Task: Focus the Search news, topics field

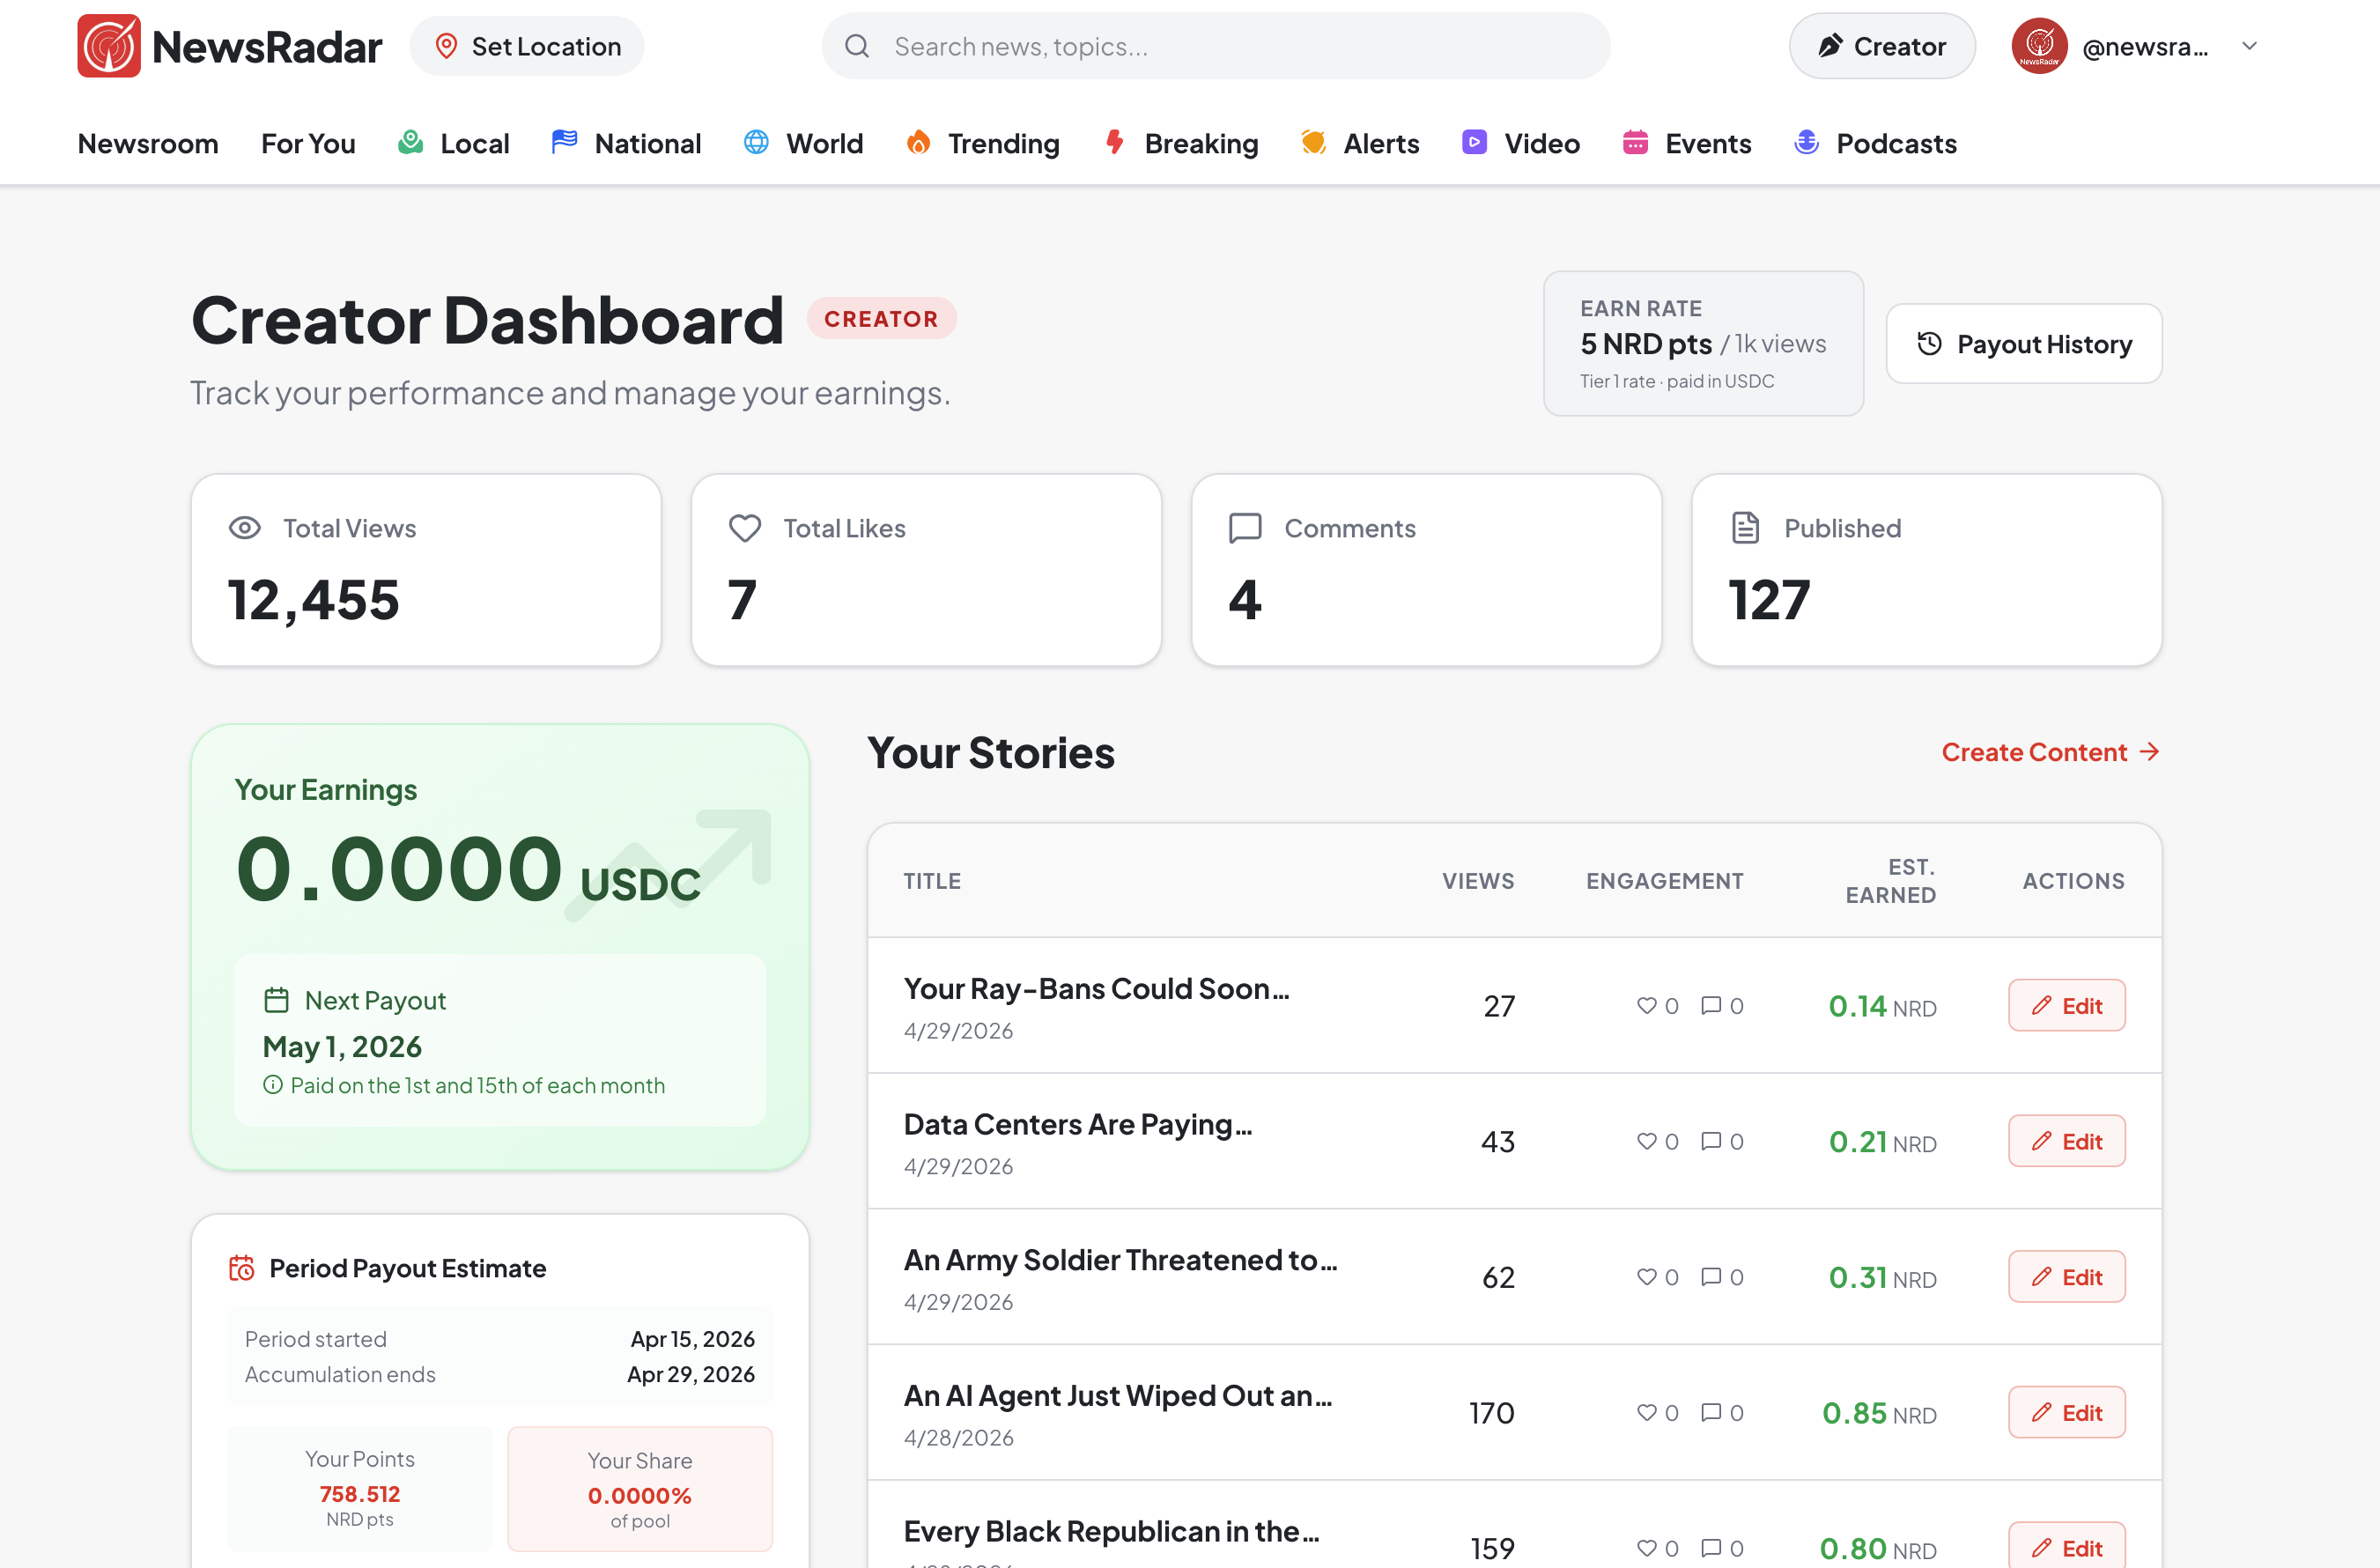Action: tap(1230, 46)
